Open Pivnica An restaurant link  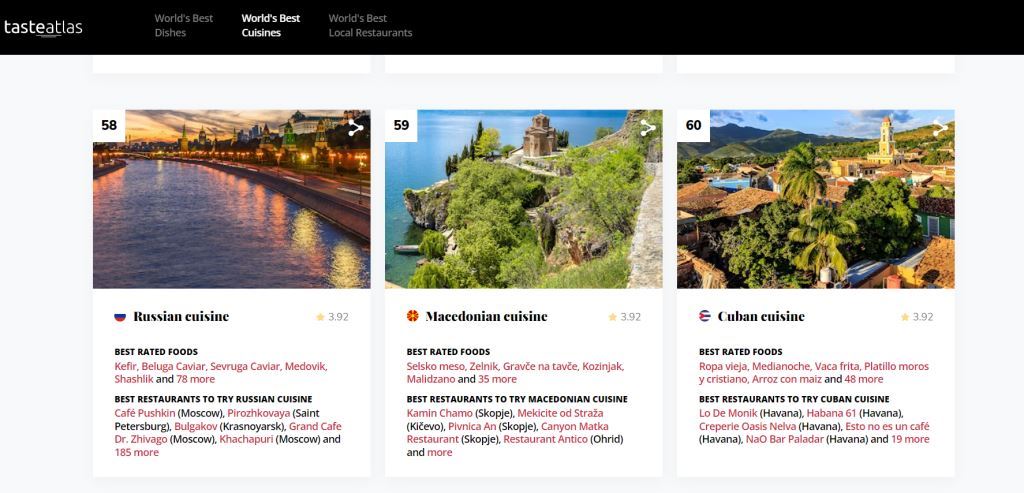tap(472, 426)
